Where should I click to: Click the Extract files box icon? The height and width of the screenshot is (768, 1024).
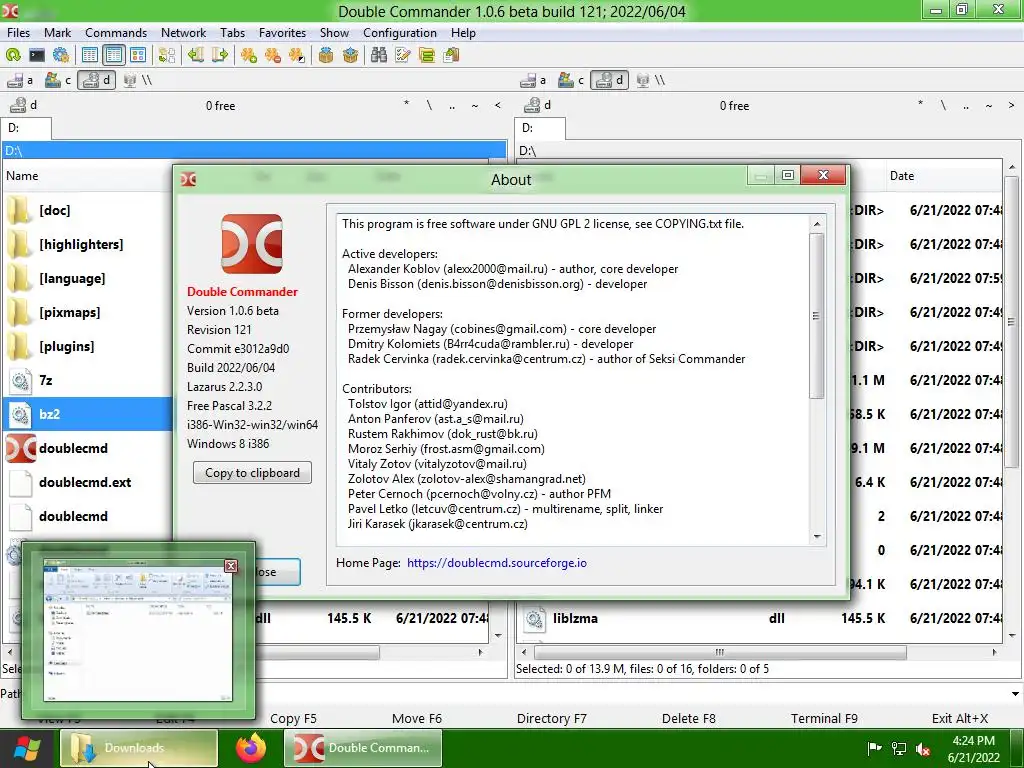pyautogui.click(x=351, y=56)
